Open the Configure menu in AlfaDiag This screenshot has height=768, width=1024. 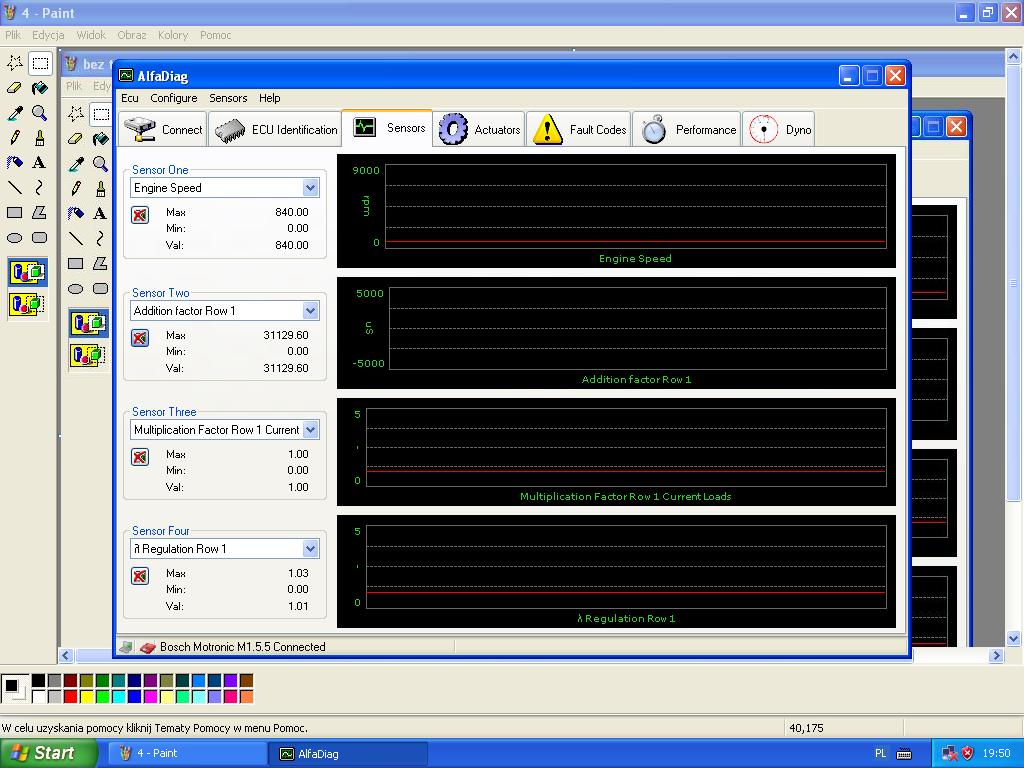tap(173, 98)
